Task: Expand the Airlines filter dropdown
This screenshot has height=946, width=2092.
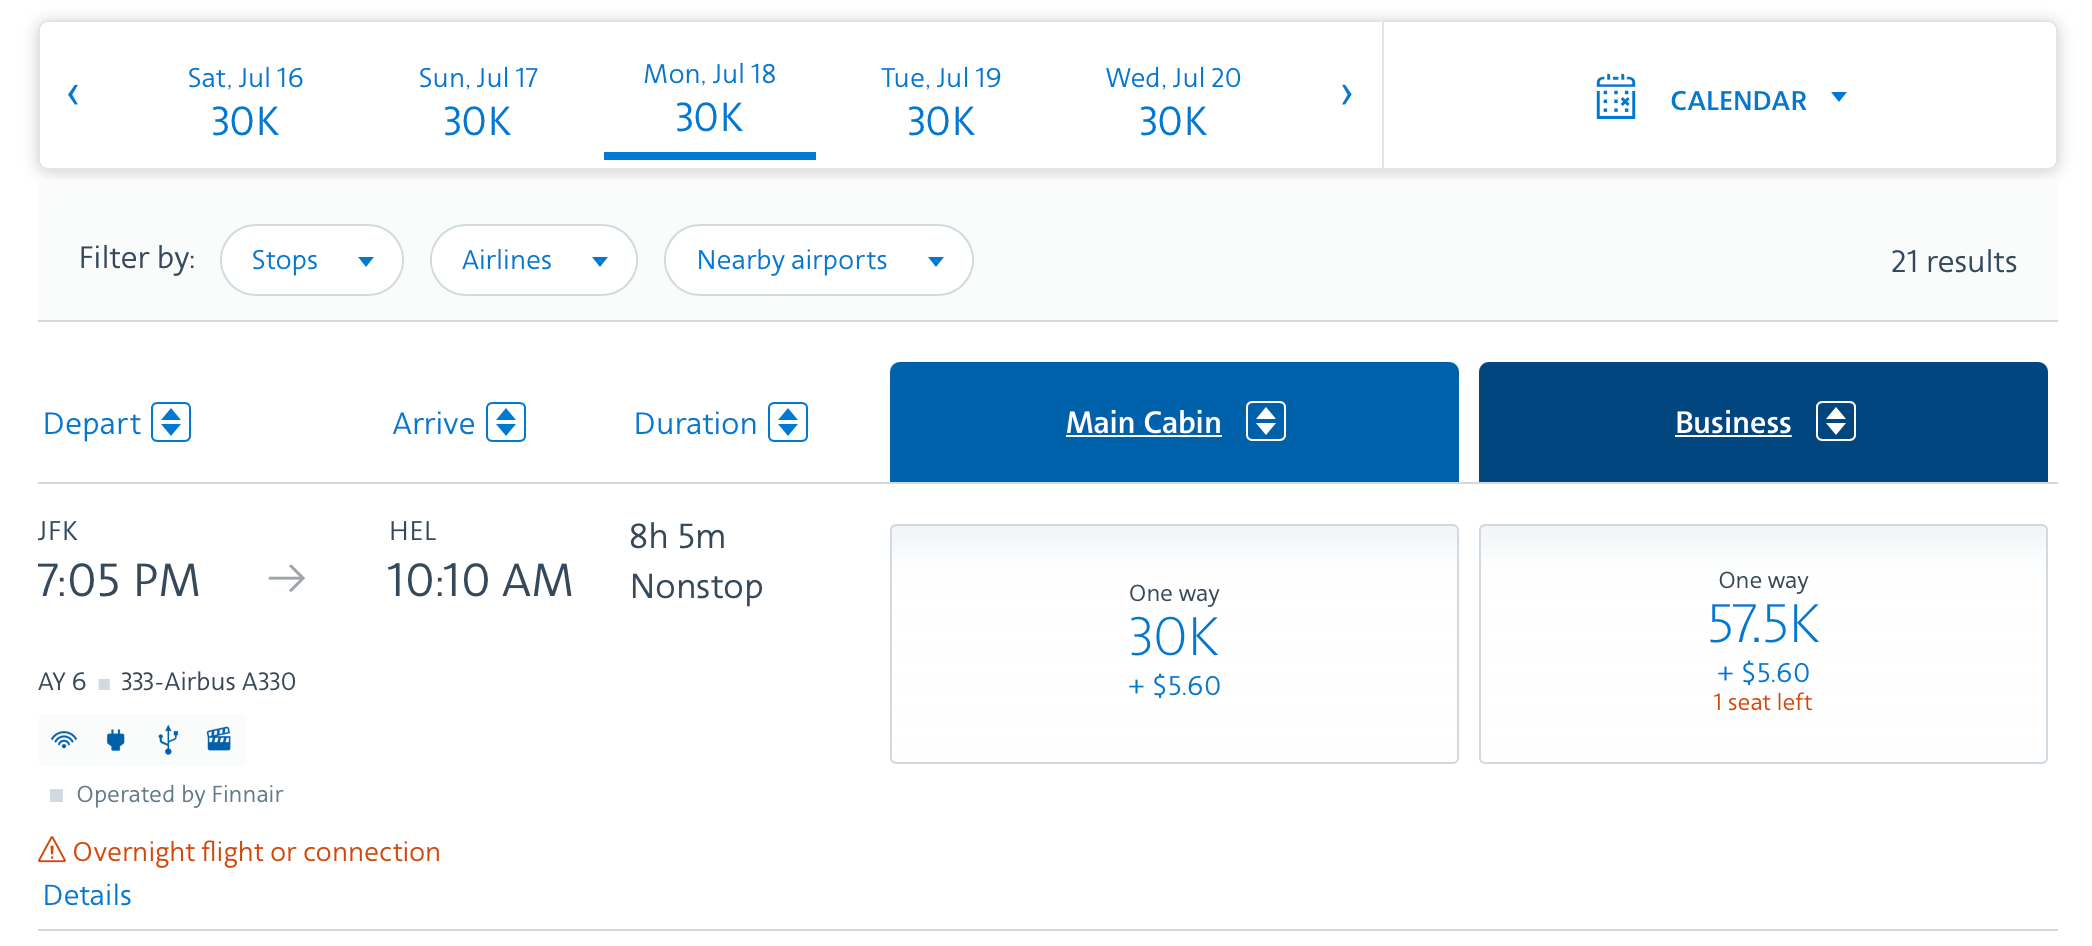Action: pos(533,260)
